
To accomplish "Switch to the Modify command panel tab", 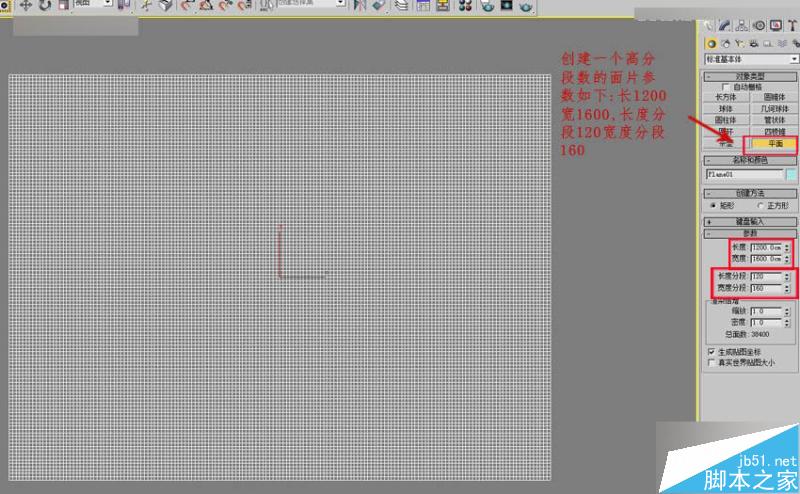I will [725, 26].
